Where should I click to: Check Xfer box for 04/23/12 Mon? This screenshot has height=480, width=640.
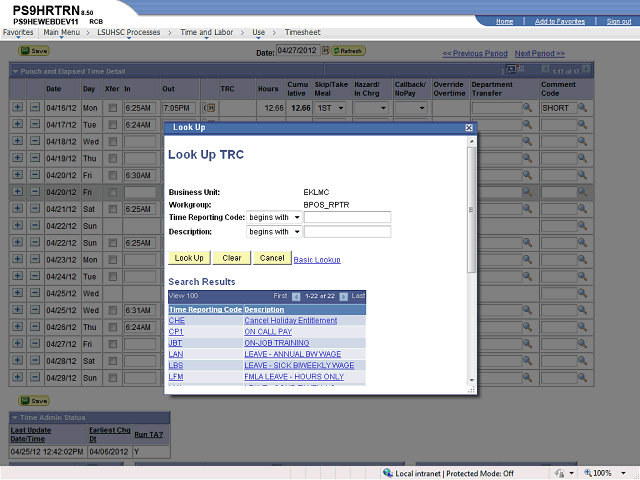(113, 260)
